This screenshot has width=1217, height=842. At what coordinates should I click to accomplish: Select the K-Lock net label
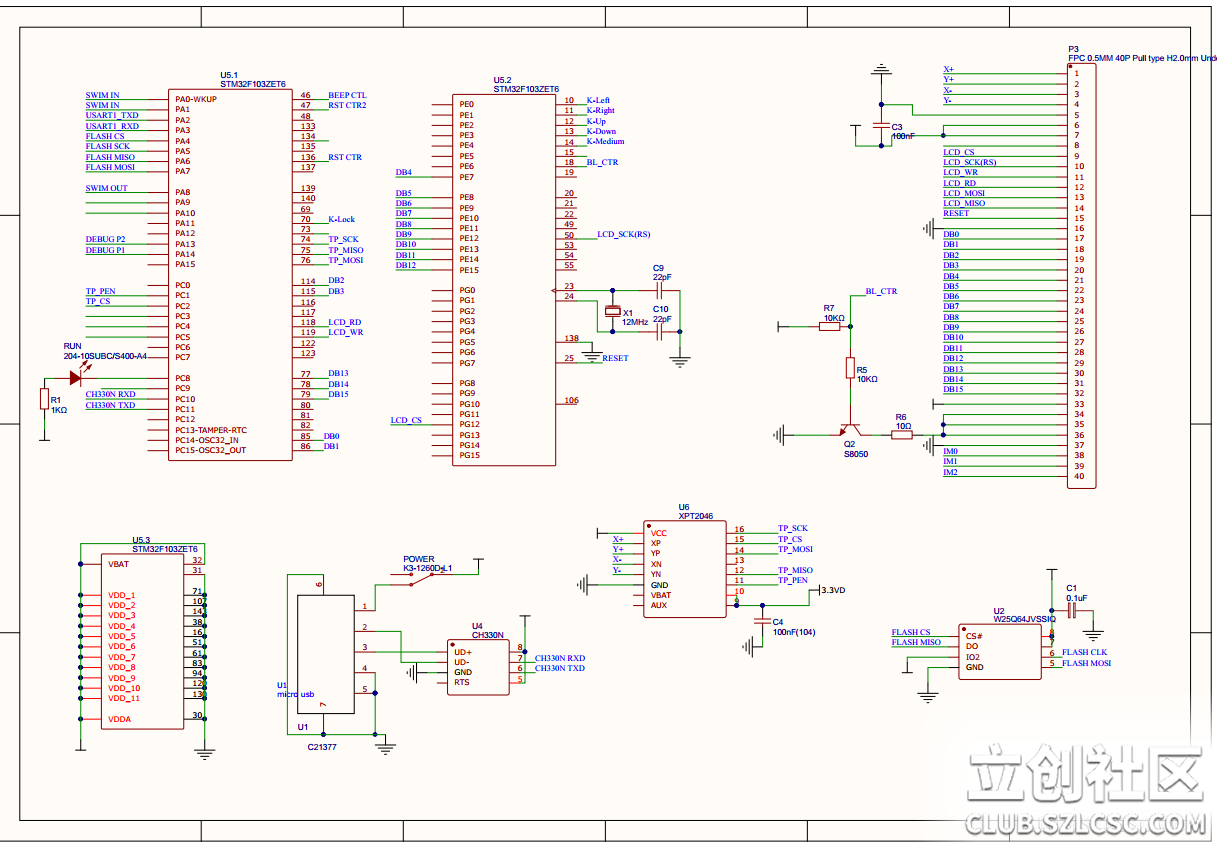click(x=341, y=219)
